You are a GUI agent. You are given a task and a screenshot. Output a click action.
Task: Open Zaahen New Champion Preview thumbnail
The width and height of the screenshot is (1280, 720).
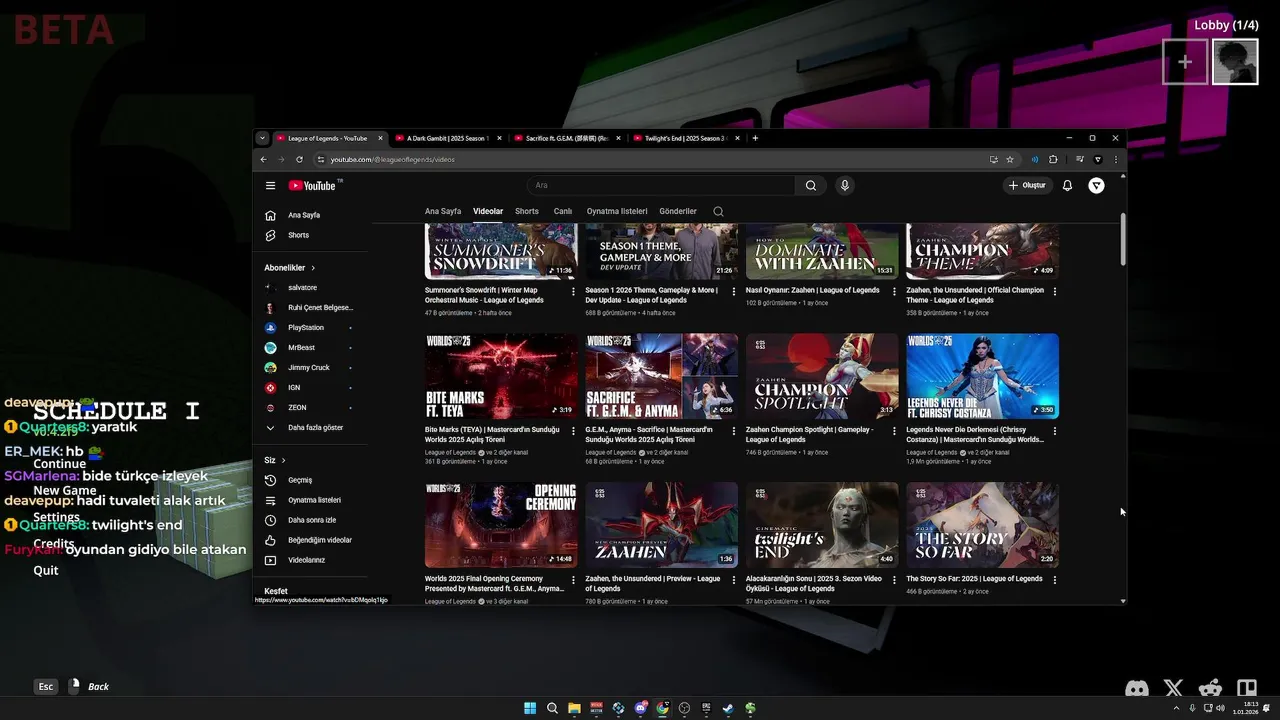662,525
